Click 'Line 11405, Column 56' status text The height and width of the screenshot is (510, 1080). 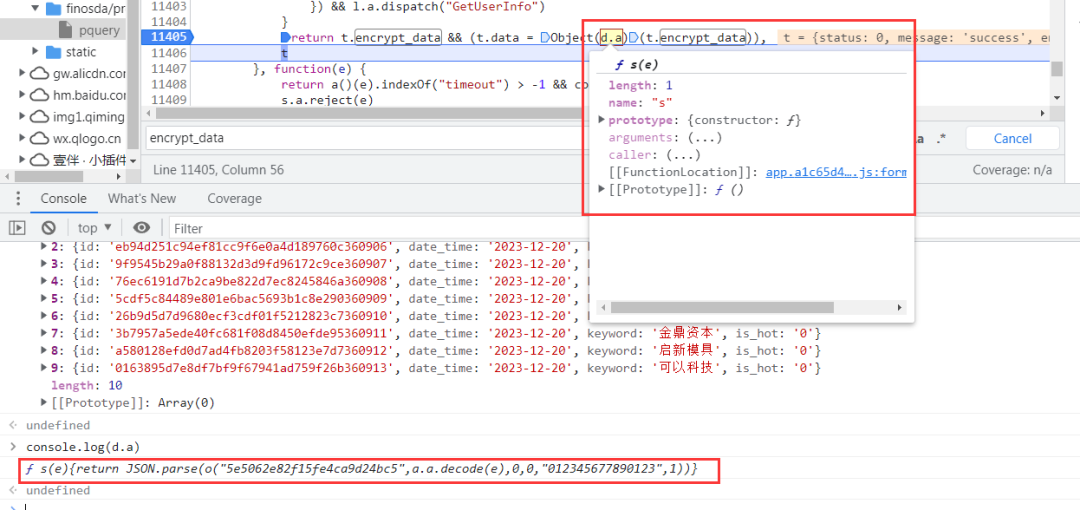[x=218, y=170]
